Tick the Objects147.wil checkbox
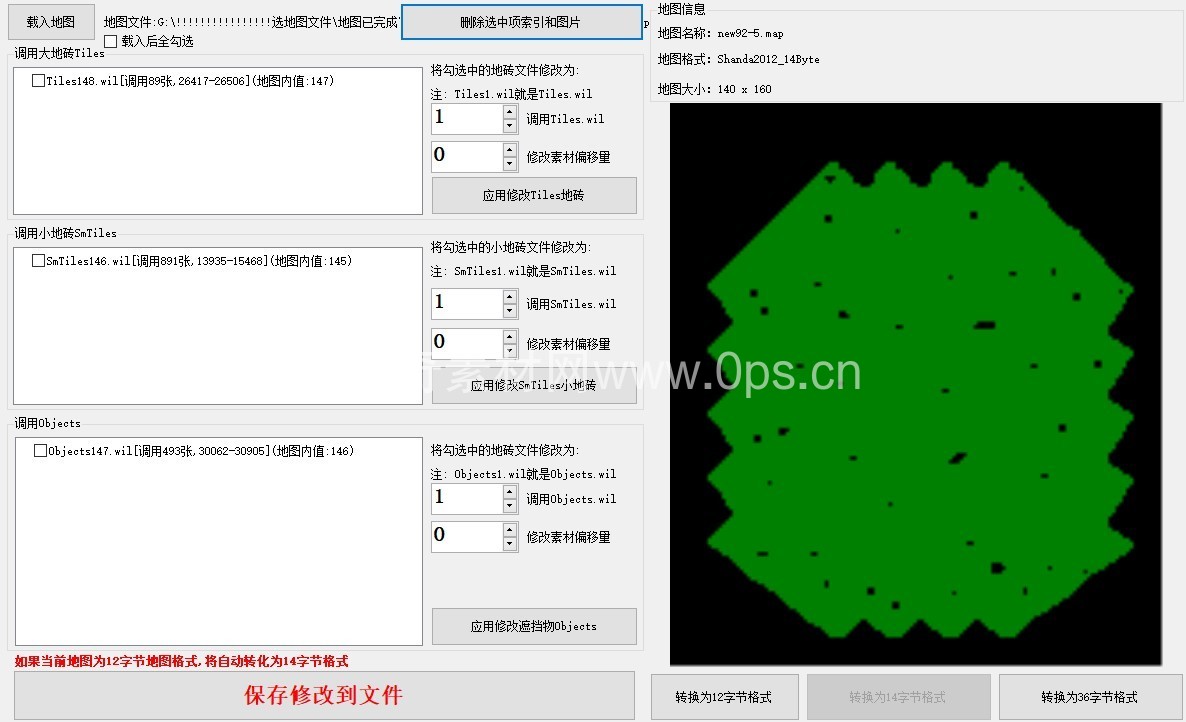This screenshot has height=722, width=1186. 40,451
